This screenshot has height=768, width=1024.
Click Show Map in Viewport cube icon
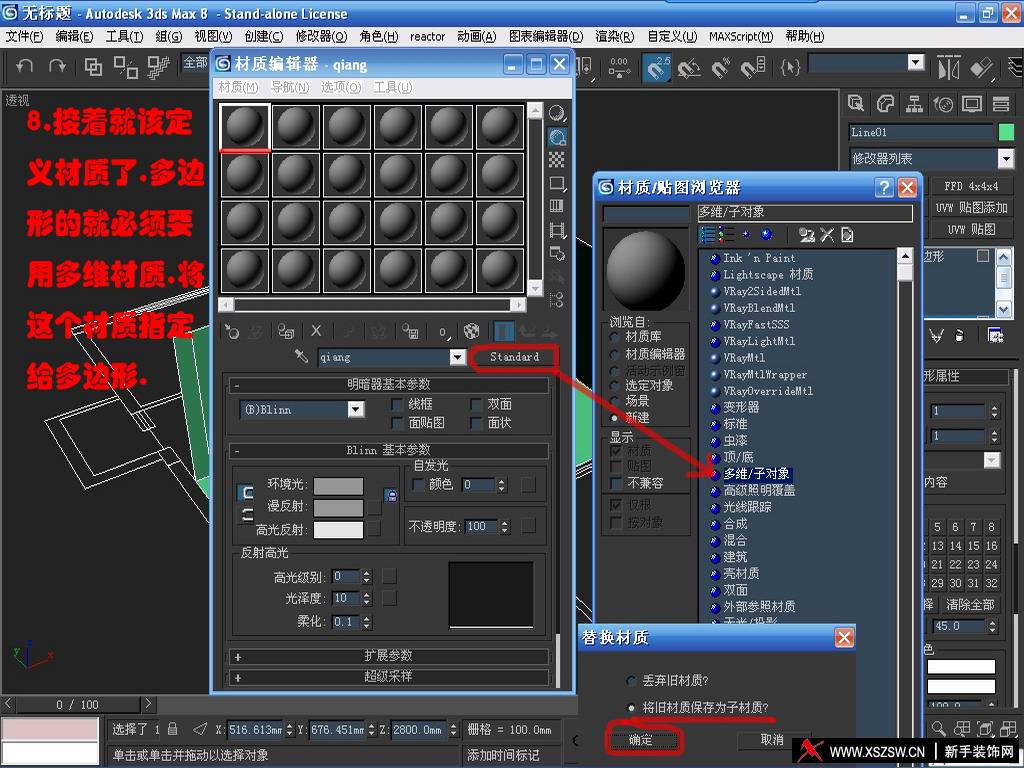click(472, 332)
